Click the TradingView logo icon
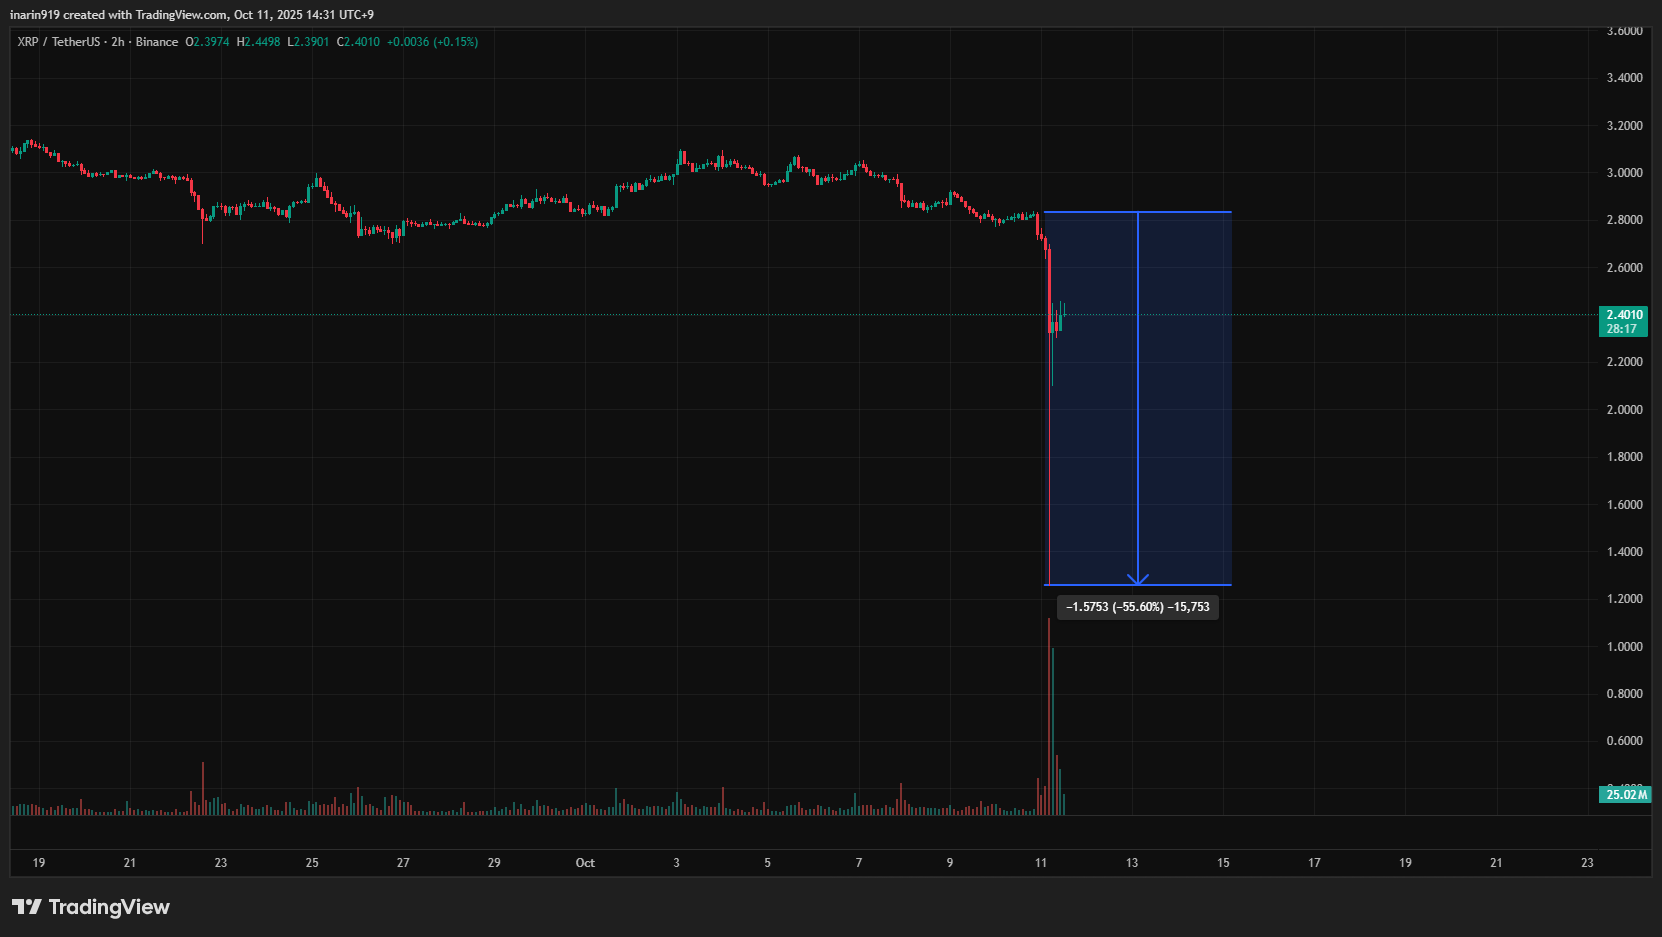Viewport: 1662px width, 937px height. [x=27, y=907]
